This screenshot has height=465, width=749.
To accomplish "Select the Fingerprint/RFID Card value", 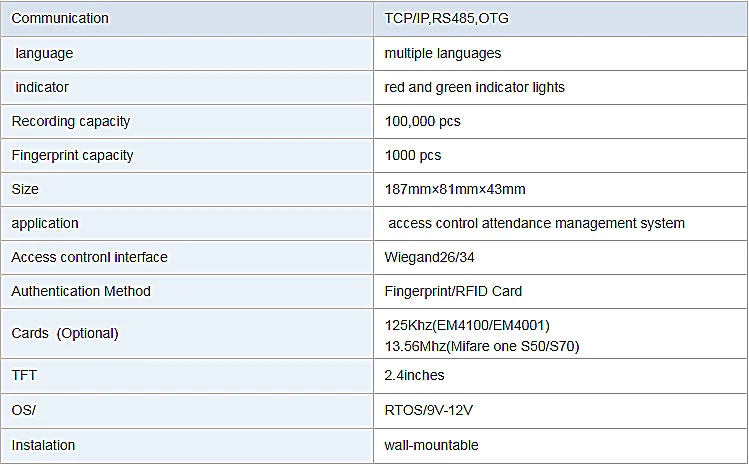I will pyautogui.click(x=453, y=291).
